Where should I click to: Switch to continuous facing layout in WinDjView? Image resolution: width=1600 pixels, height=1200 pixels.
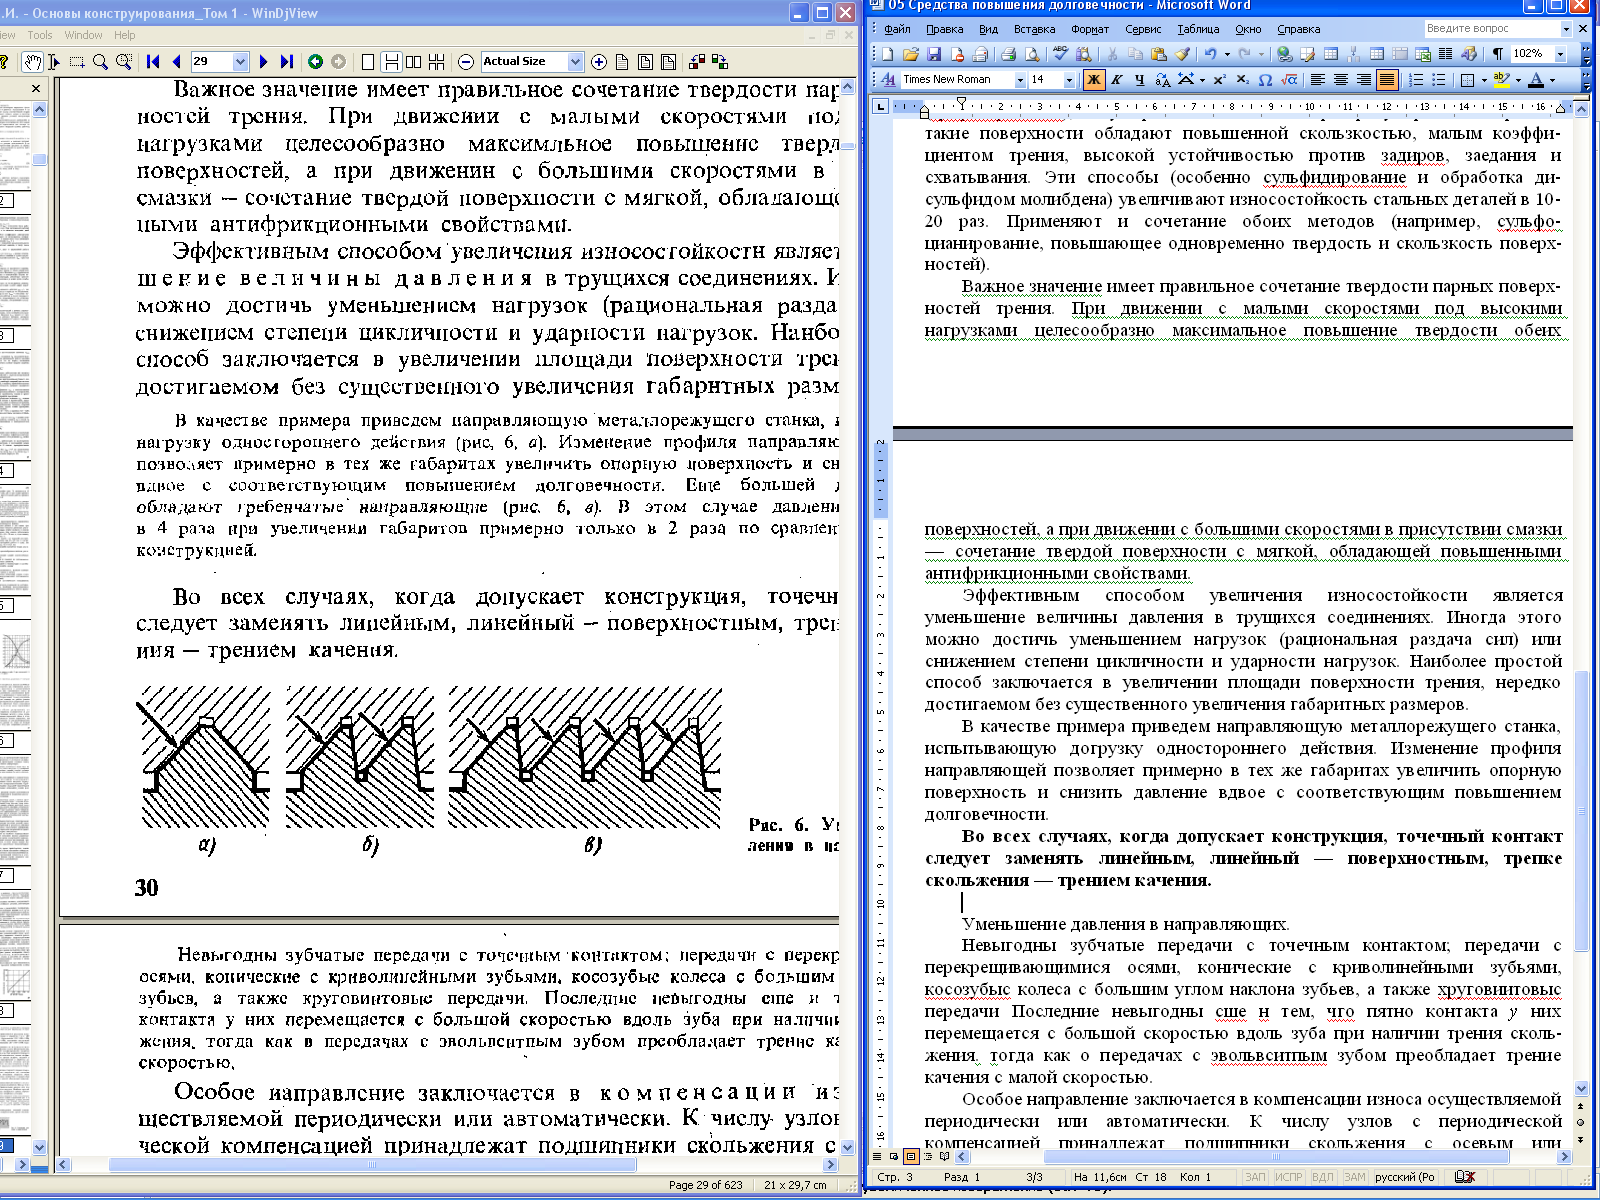[x=437, y=62]
